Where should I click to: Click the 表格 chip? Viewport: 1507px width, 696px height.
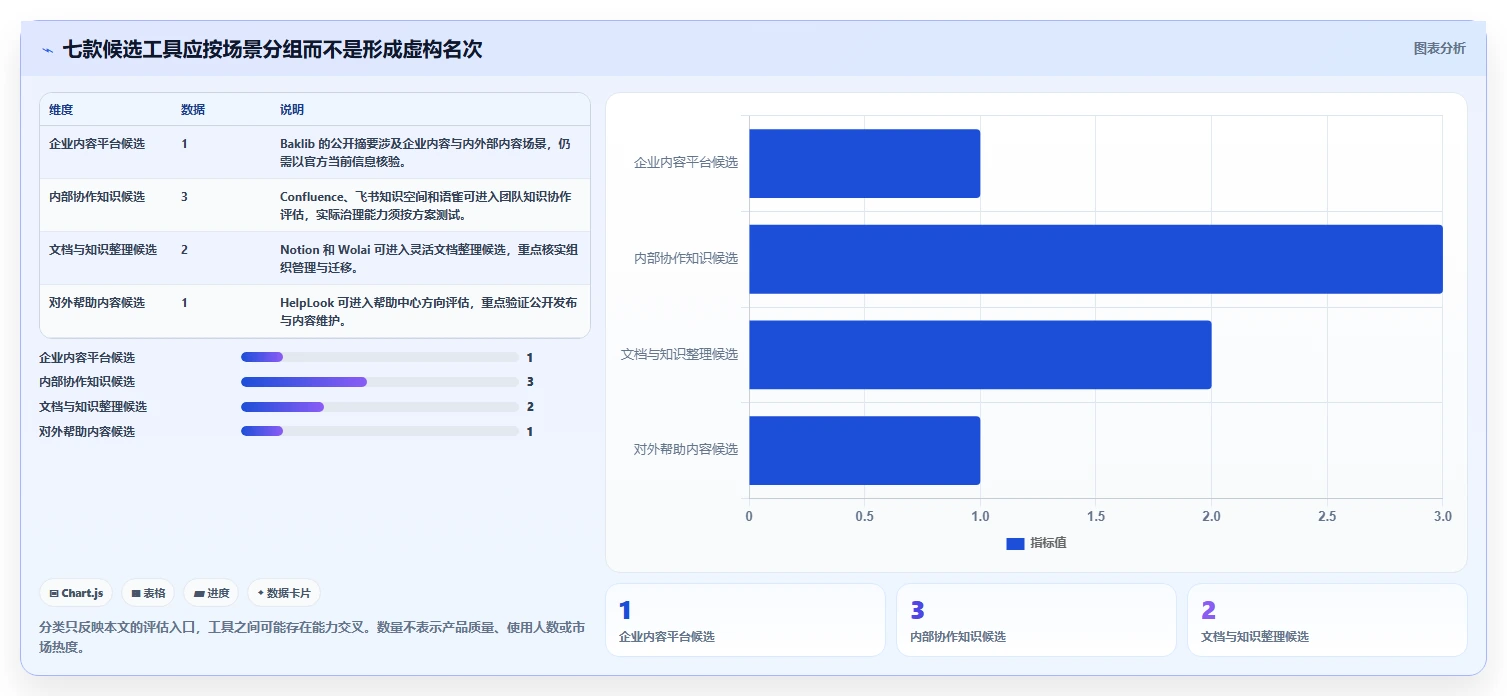(148, 593)
